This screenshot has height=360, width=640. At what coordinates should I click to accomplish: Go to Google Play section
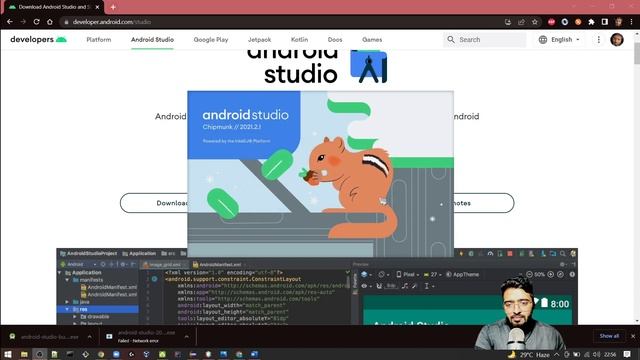[211, 40]
